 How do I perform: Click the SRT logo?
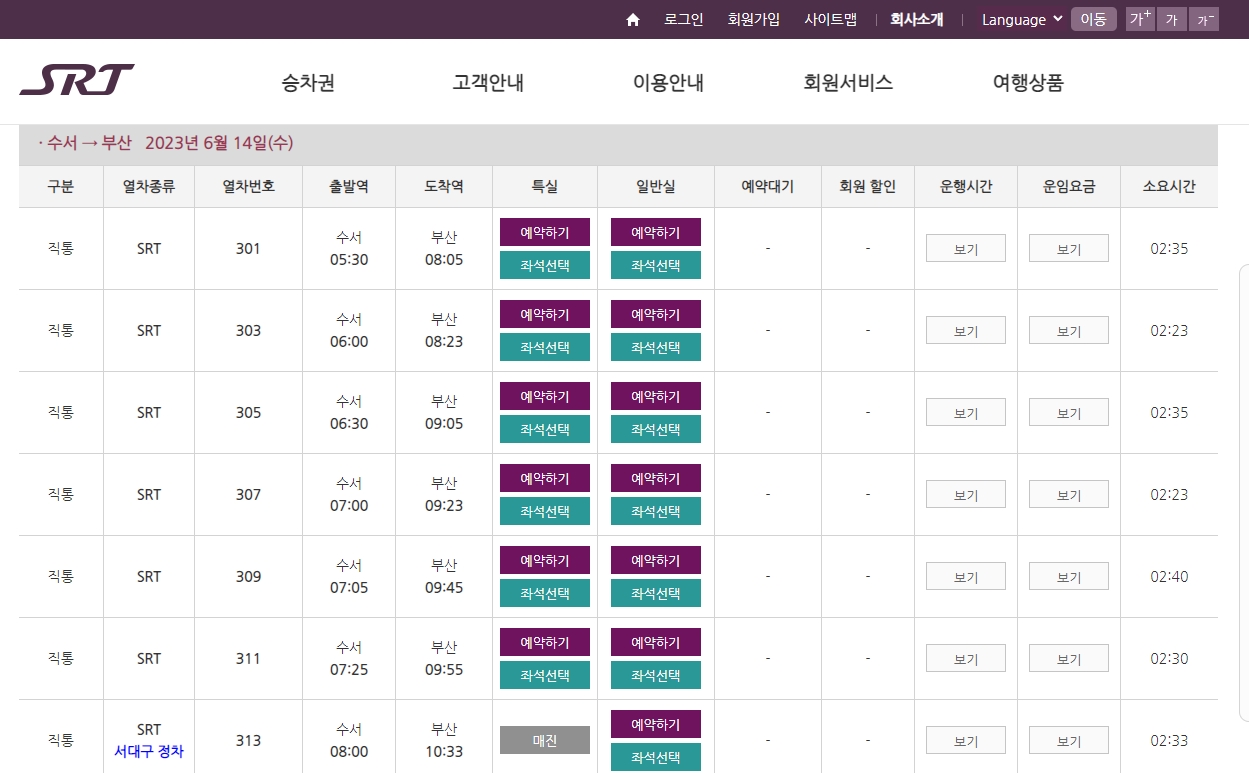[77, 80]
